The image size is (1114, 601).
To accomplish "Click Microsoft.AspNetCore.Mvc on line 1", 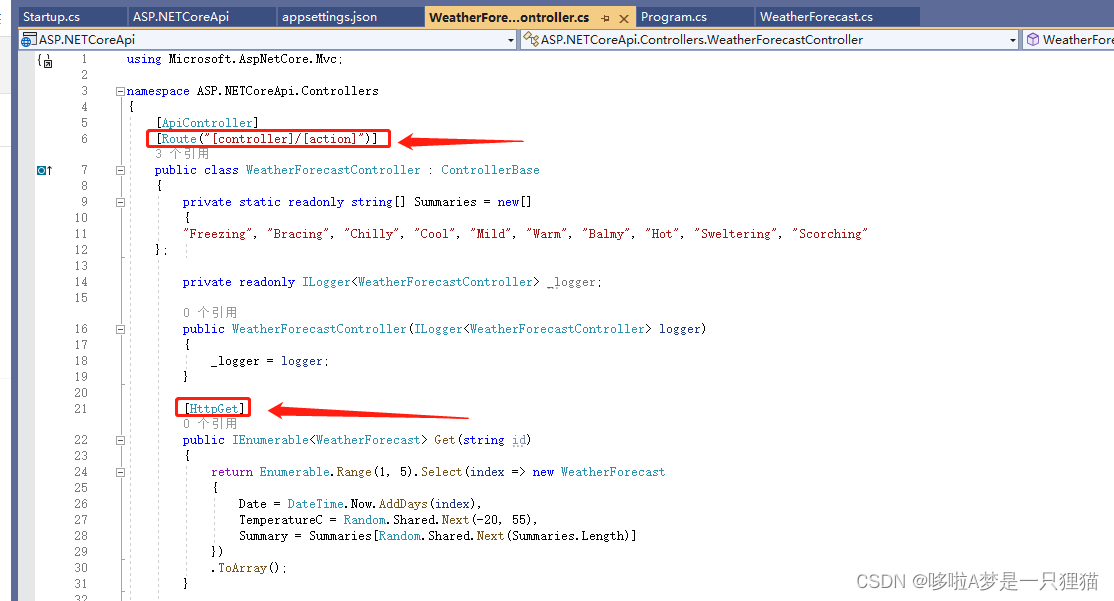I will (253, 59).
